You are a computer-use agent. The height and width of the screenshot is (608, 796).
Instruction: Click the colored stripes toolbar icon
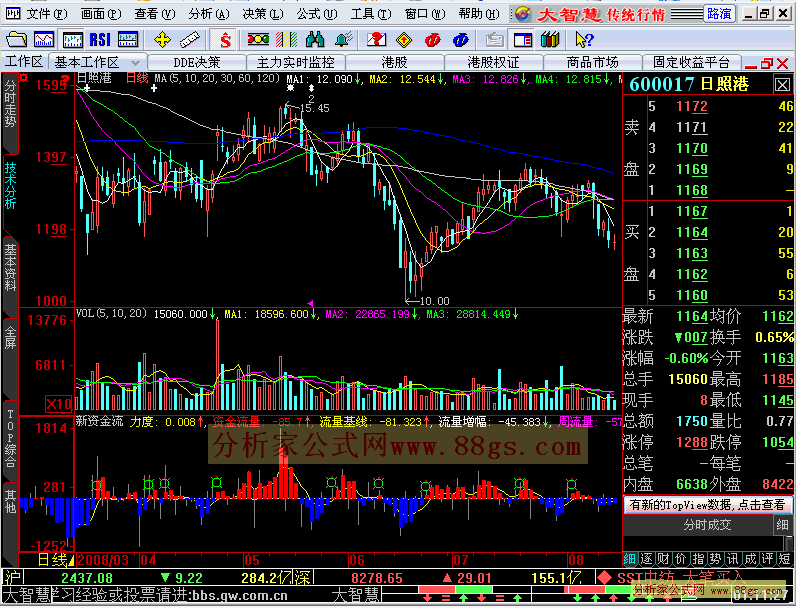(x=286, y=39)
